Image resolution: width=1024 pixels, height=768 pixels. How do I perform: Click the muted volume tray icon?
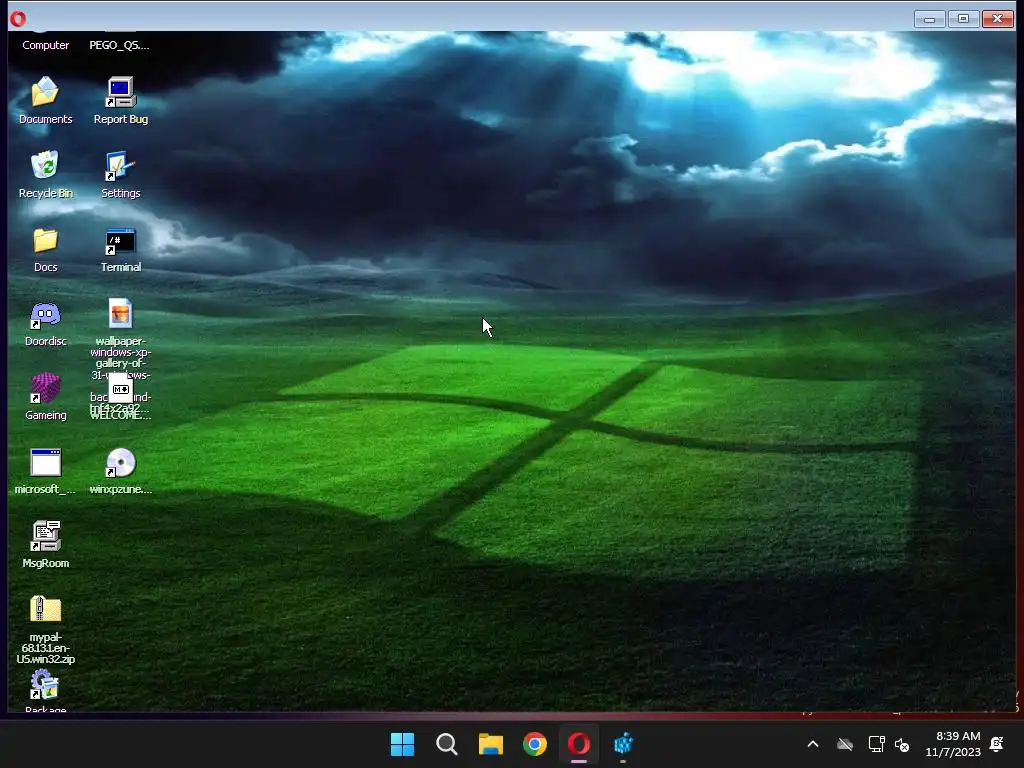click(x=903, y=744)
